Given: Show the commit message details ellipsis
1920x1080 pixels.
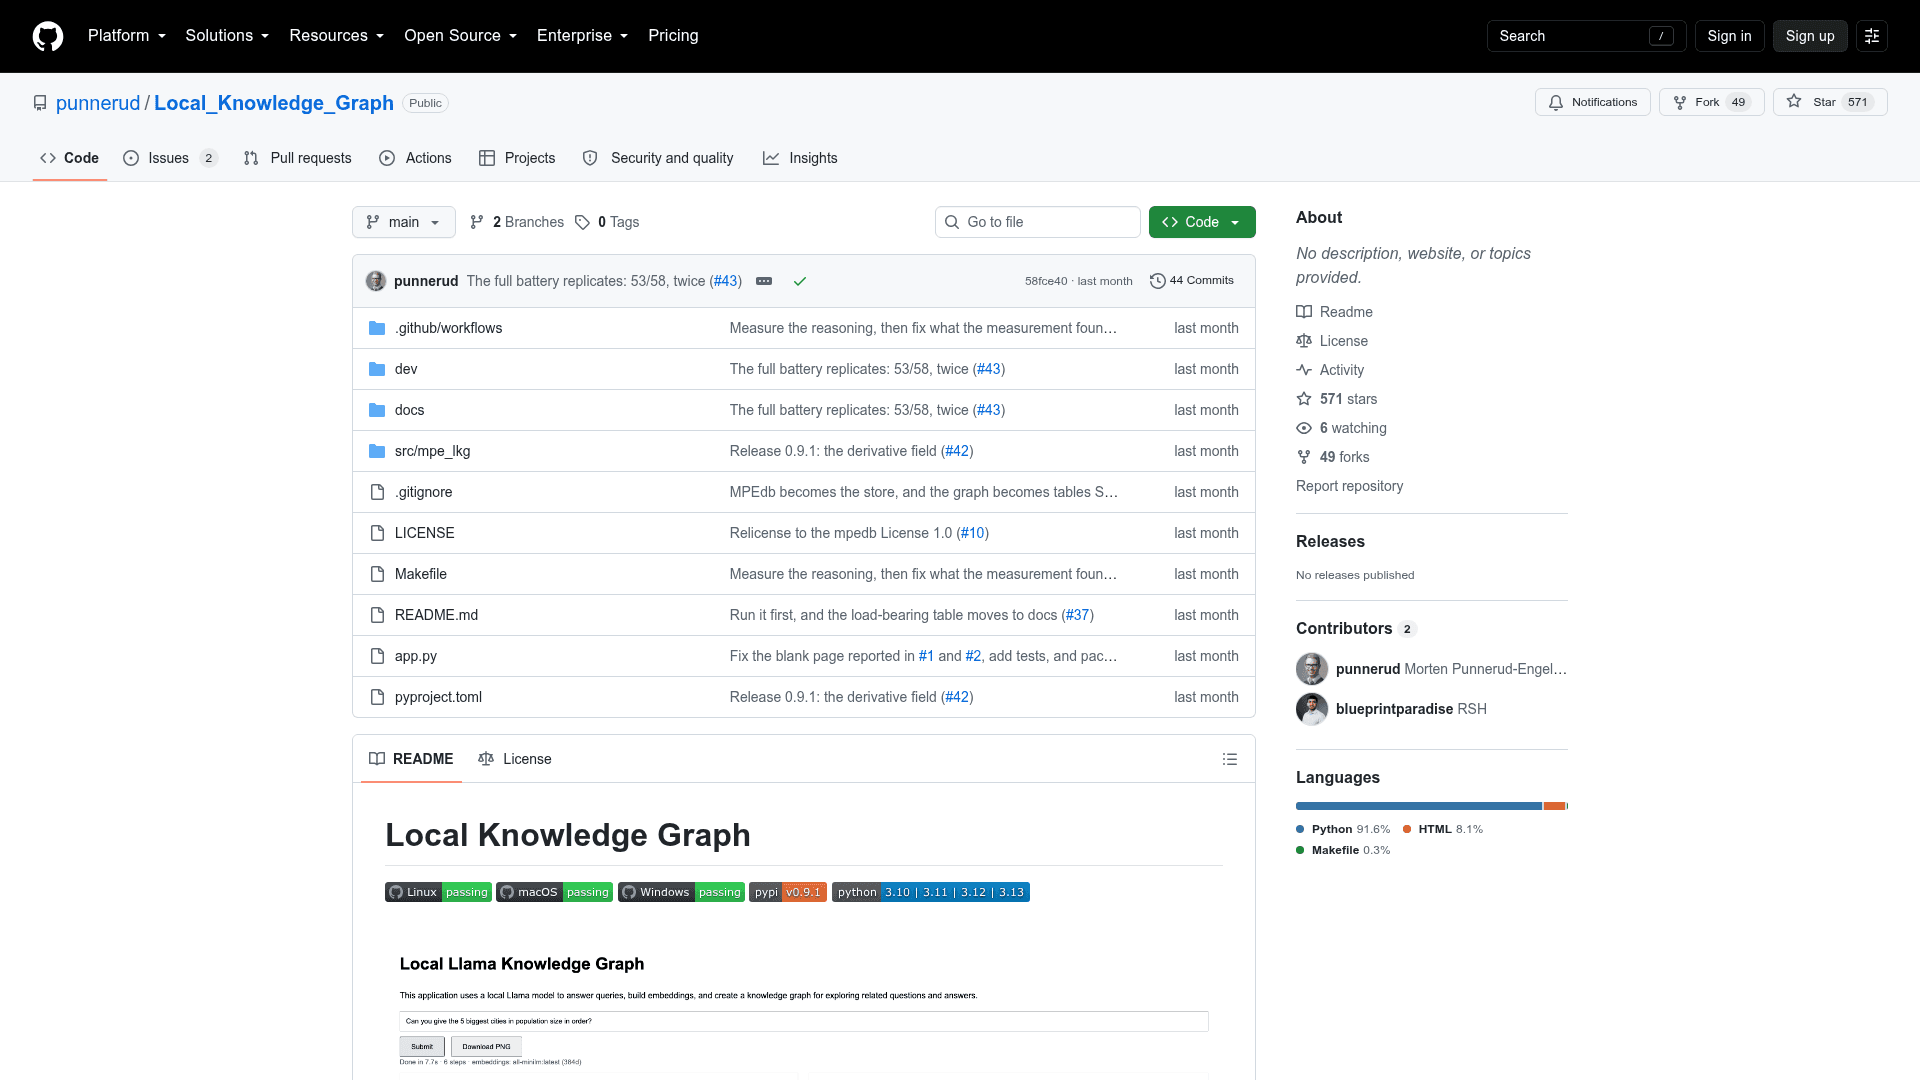Looking at the screenshot, I should [x=764, y=281].
